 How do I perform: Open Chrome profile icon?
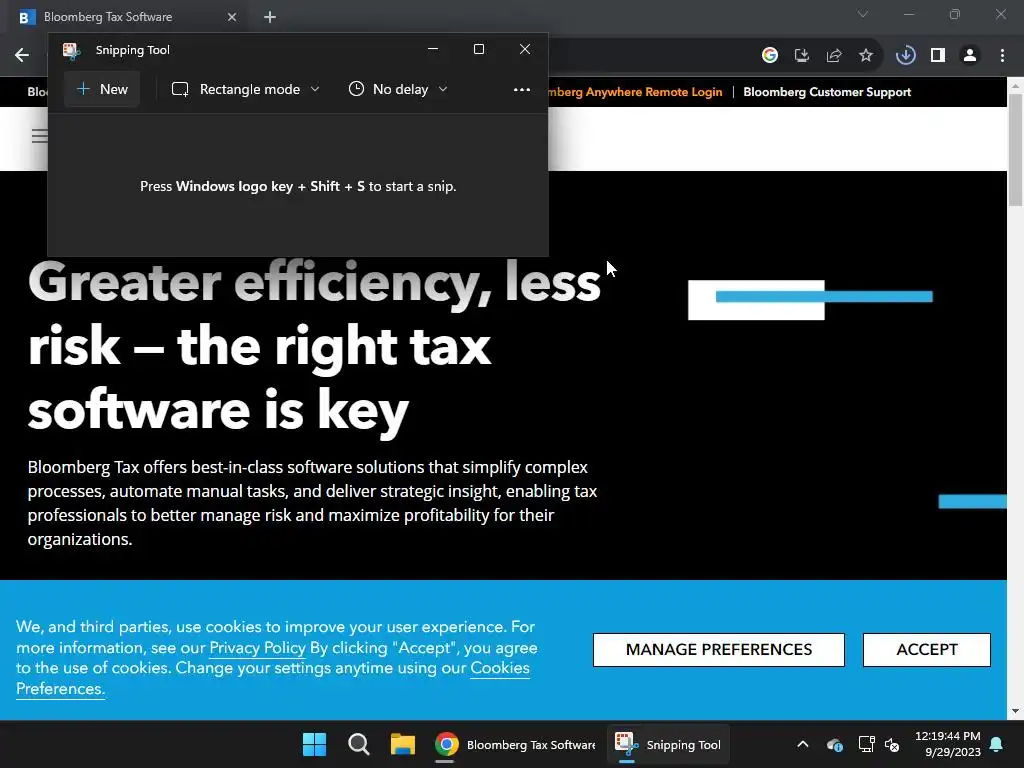click(970, 56)
